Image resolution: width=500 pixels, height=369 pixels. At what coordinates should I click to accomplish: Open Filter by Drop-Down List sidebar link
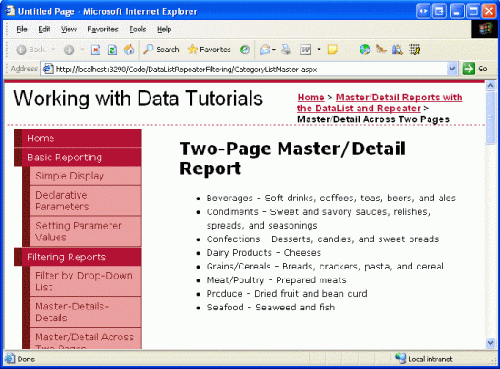click(x=85, y=281)
